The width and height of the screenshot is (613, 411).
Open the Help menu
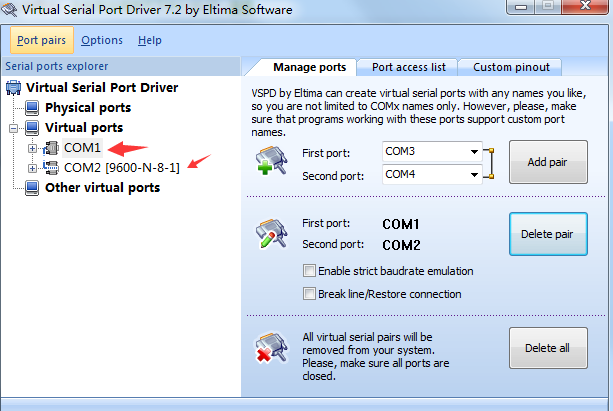pyautogui.click(x=149, y=40)
